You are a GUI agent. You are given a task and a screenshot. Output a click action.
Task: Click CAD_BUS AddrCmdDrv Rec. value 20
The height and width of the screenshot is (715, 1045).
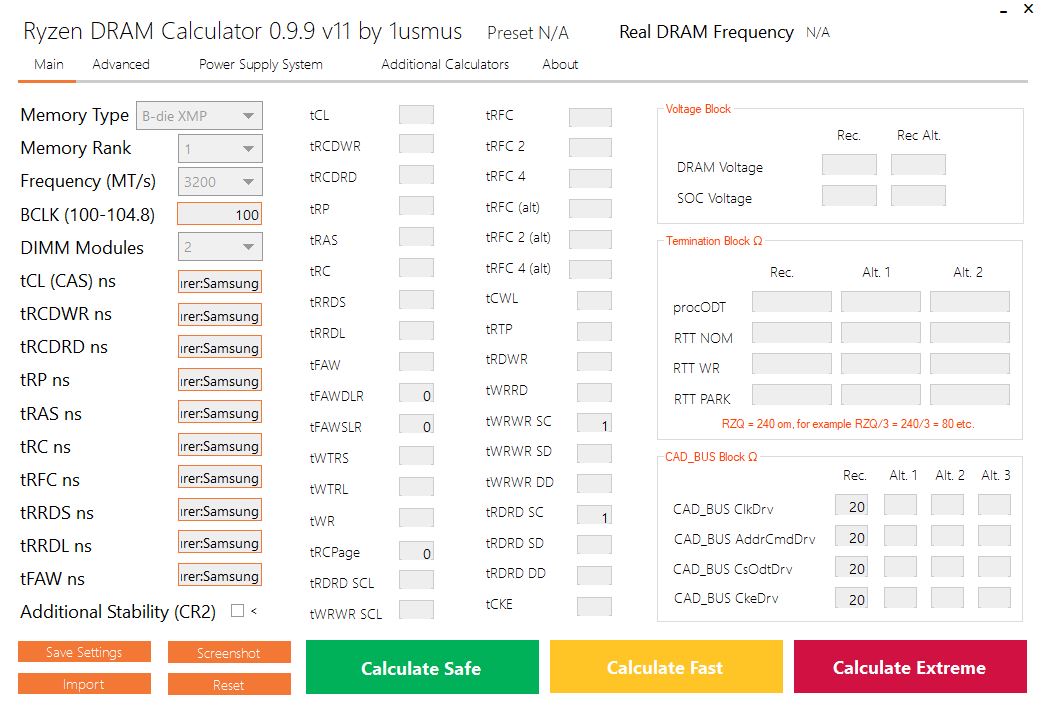[851, 536]
